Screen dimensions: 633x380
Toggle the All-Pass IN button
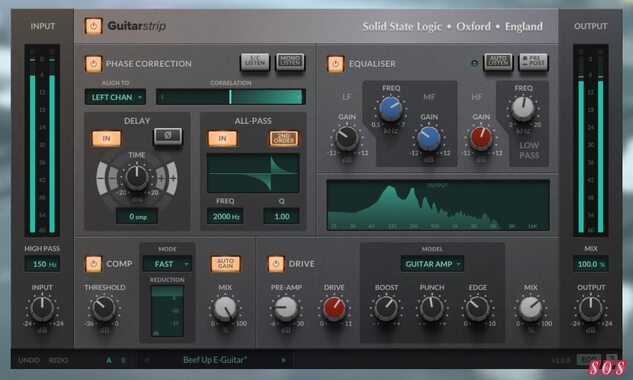(222, 139)
